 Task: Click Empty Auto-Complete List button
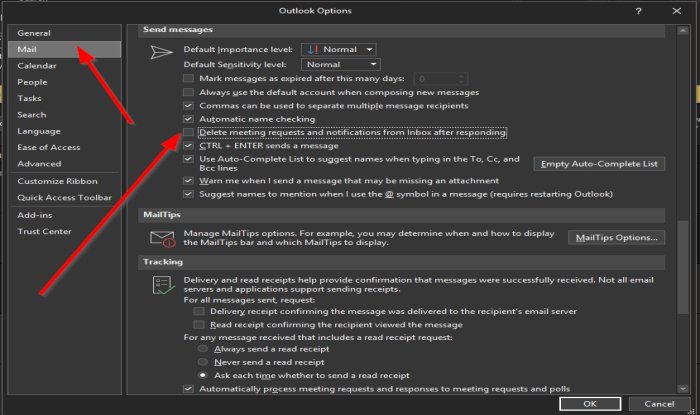click(x=599, y=164)
